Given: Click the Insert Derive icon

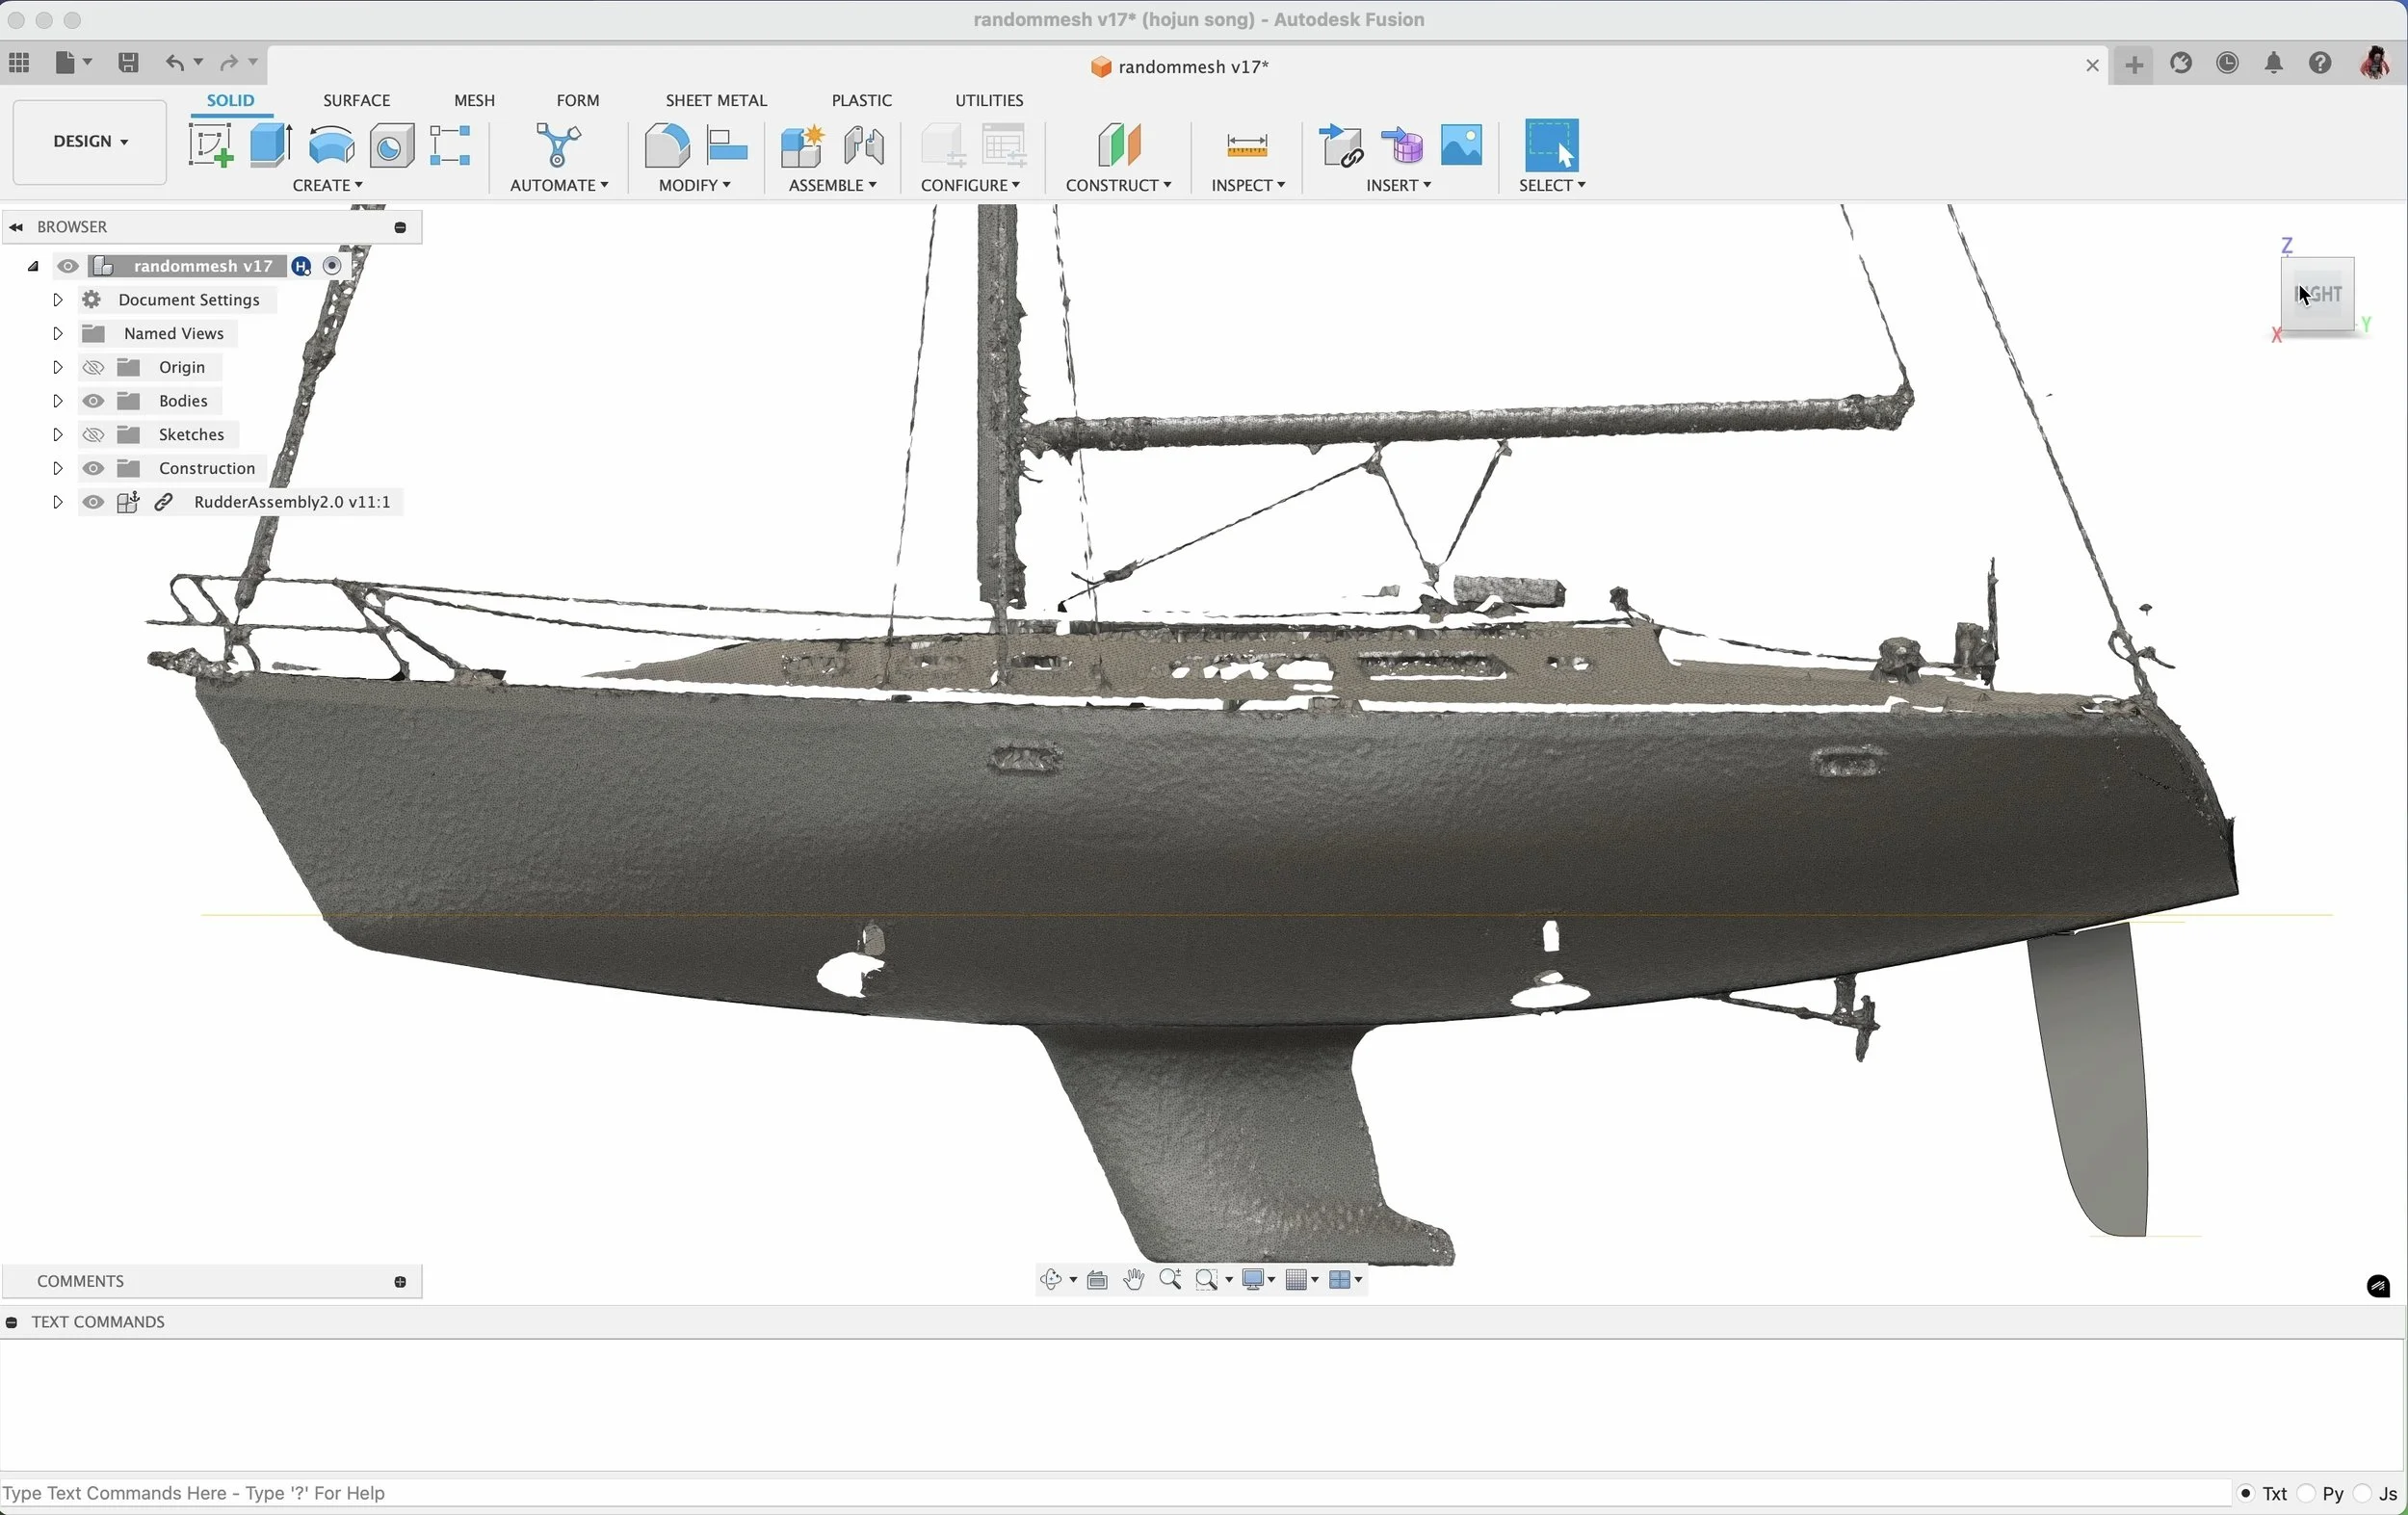Looking at the screenshot, I should 1341,147.
